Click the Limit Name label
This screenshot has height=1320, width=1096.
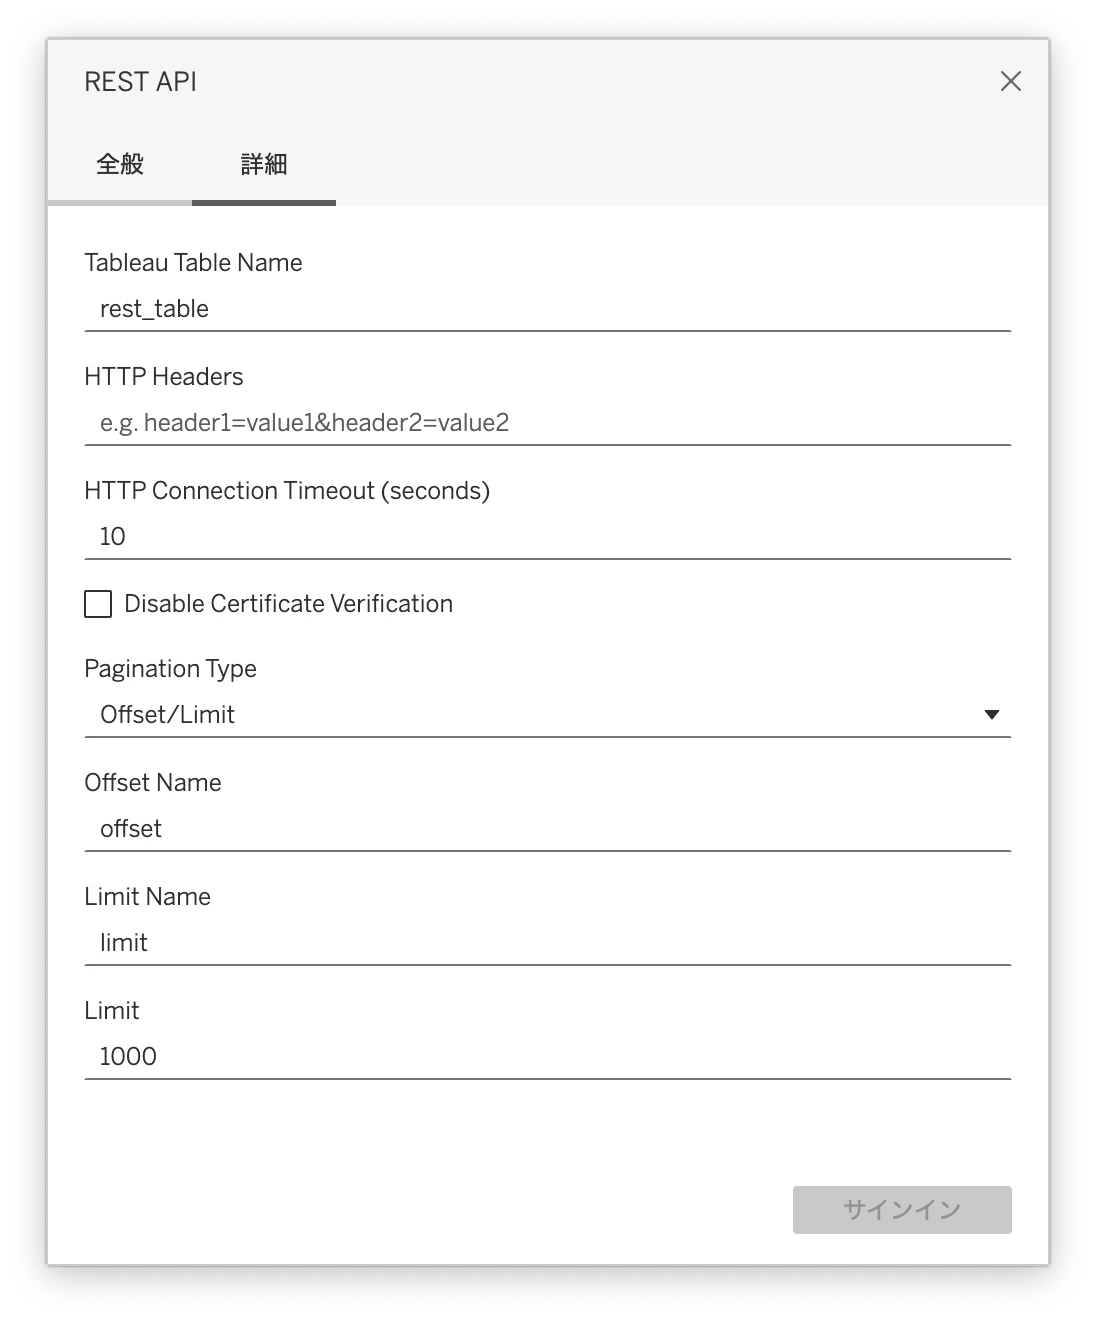click(148, 897)
